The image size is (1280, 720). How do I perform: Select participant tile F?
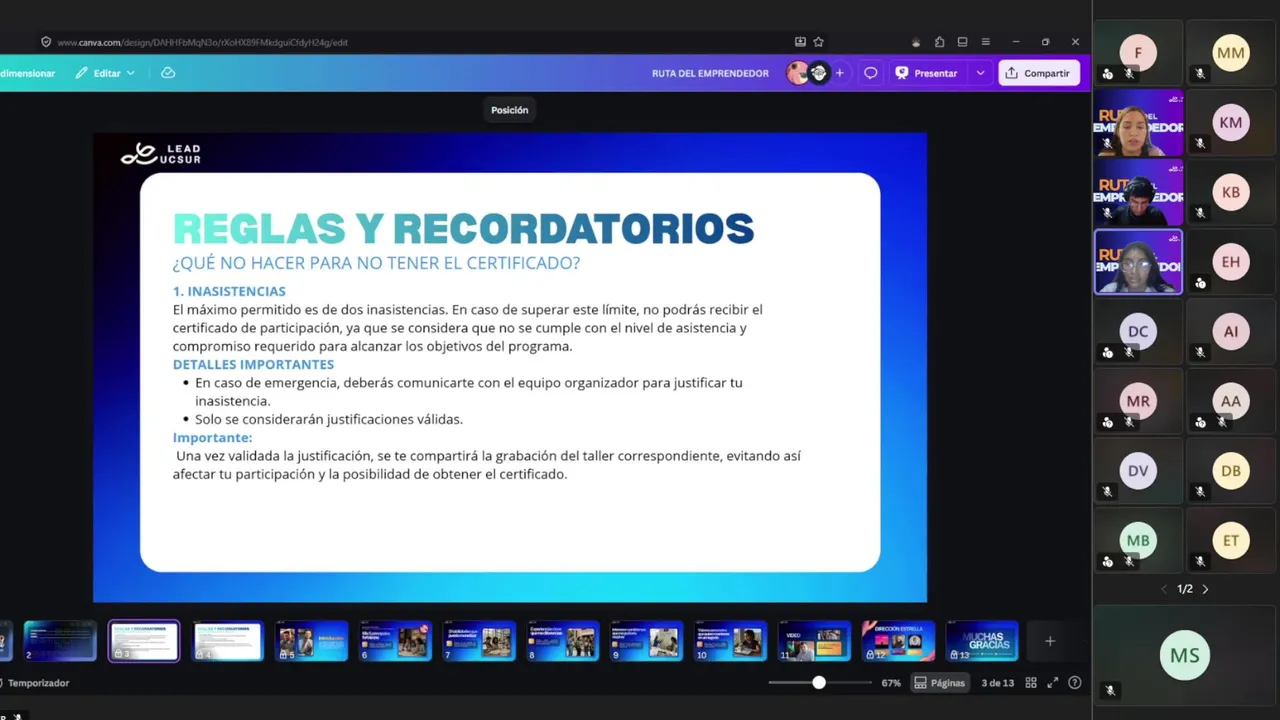1138,53
